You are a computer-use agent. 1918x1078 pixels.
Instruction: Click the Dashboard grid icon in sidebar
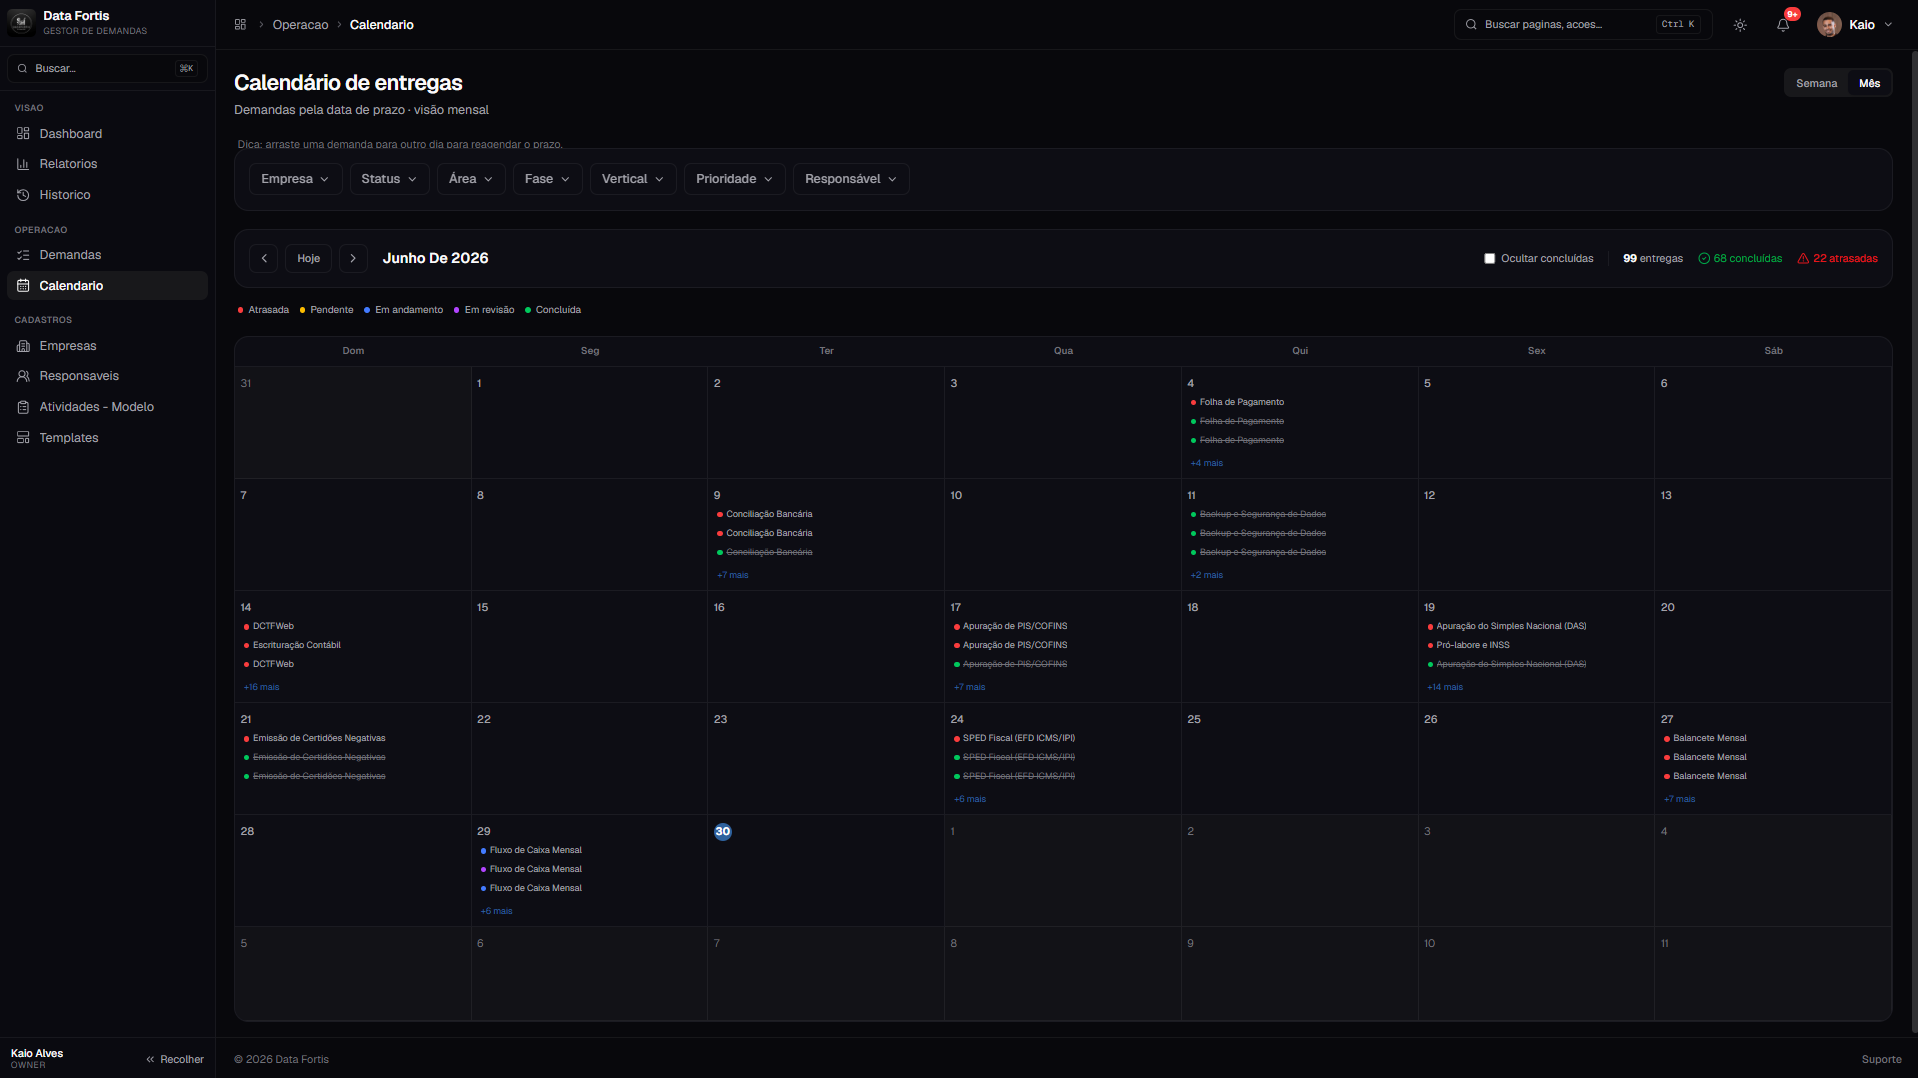23,134
